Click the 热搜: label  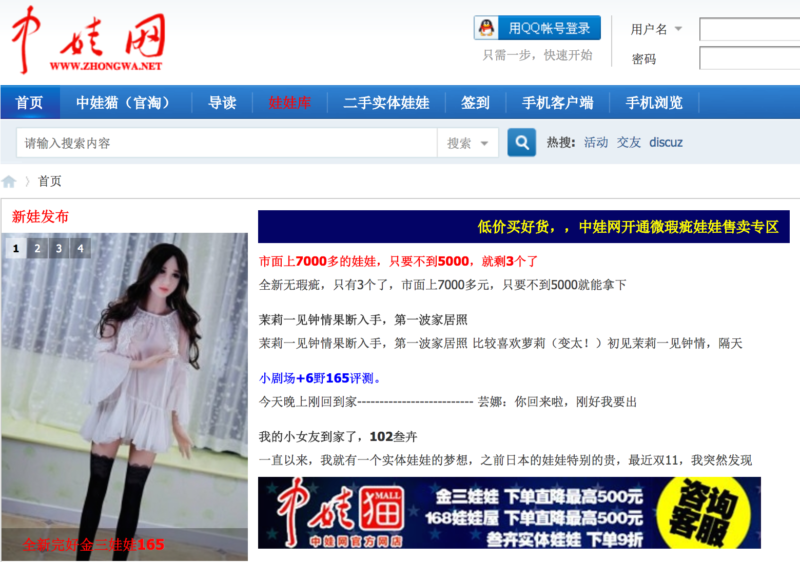click(x=561, y=142)
